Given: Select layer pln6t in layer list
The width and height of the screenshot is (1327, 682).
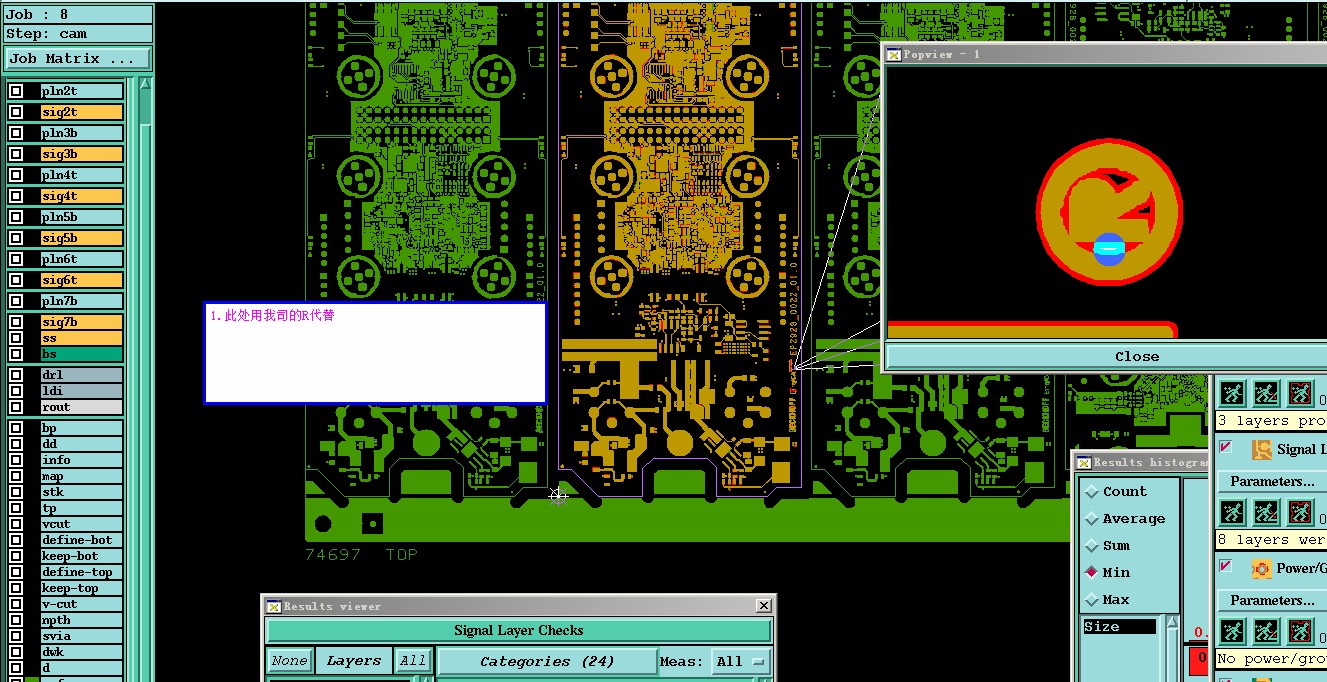Looking at the screenshot, I should 82,259.
